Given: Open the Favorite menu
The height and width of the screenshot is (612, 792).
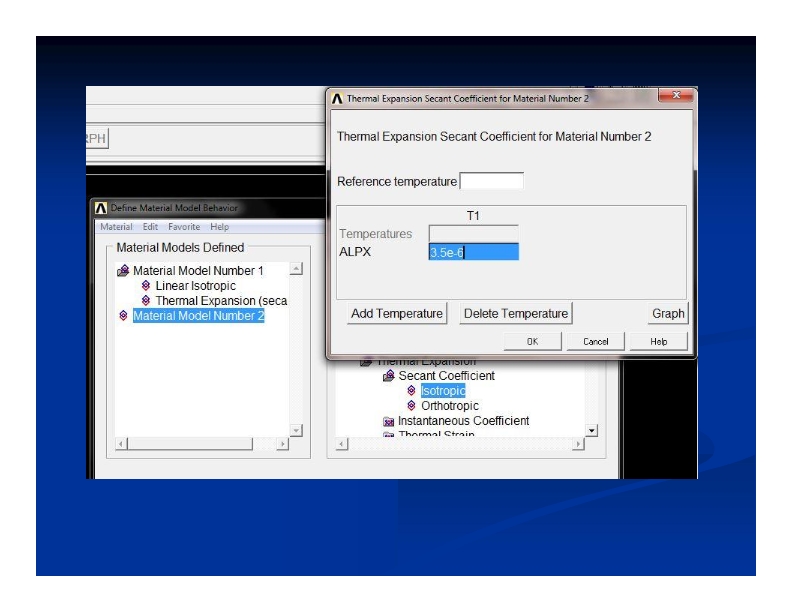Looking at the screenshot, I should 184,227.
